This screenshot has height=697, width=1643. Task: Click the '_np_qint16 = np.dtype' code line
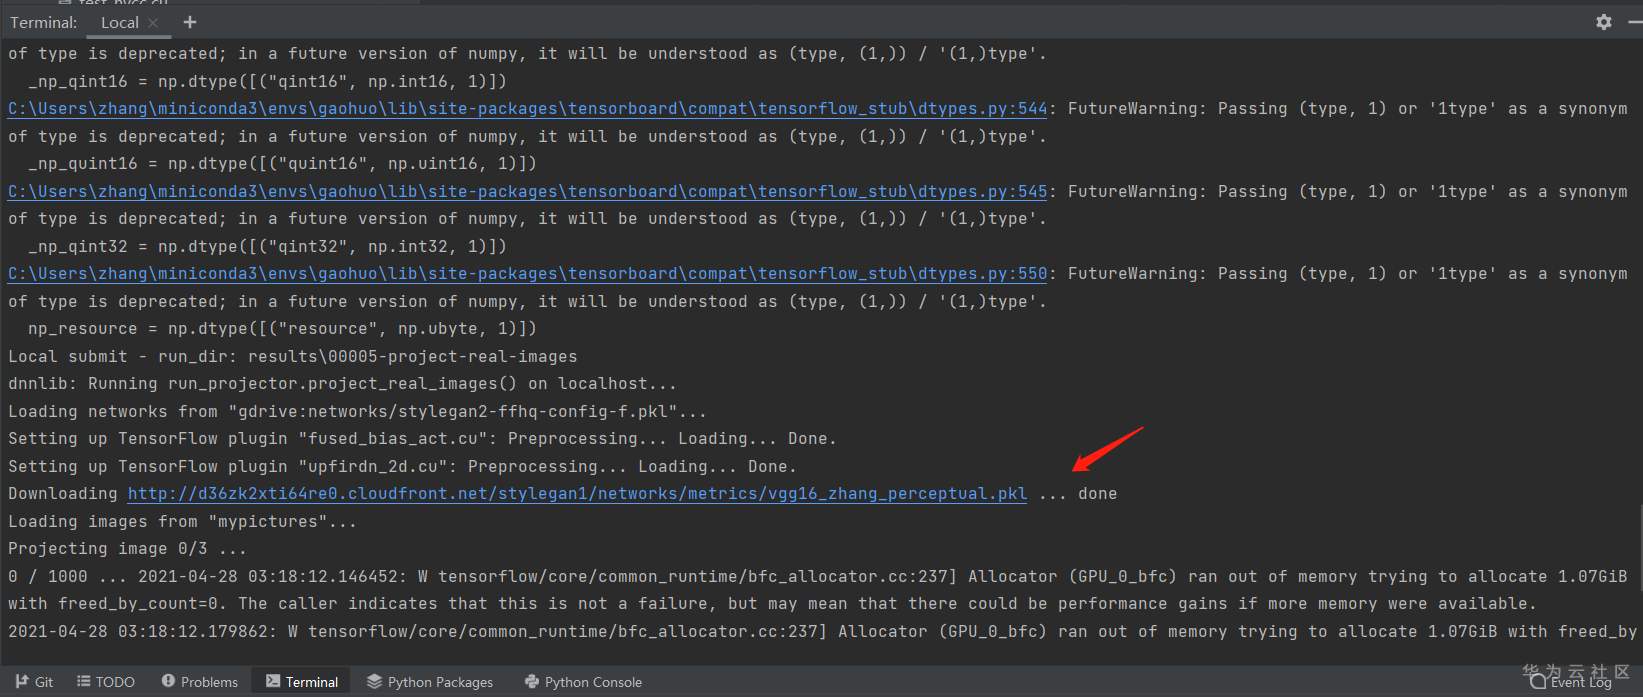click(268, 81)
